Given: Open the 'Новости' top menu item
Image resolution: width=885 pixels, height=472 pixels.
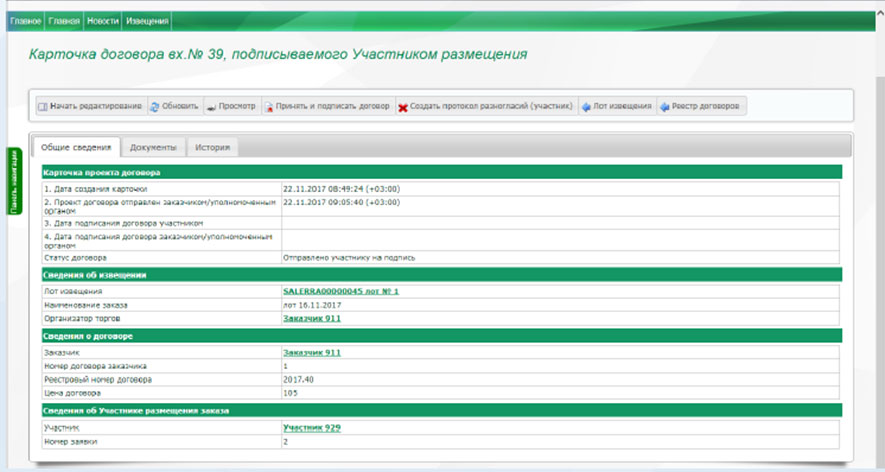Looking at the screenshot, I should (x=101, y=21).
